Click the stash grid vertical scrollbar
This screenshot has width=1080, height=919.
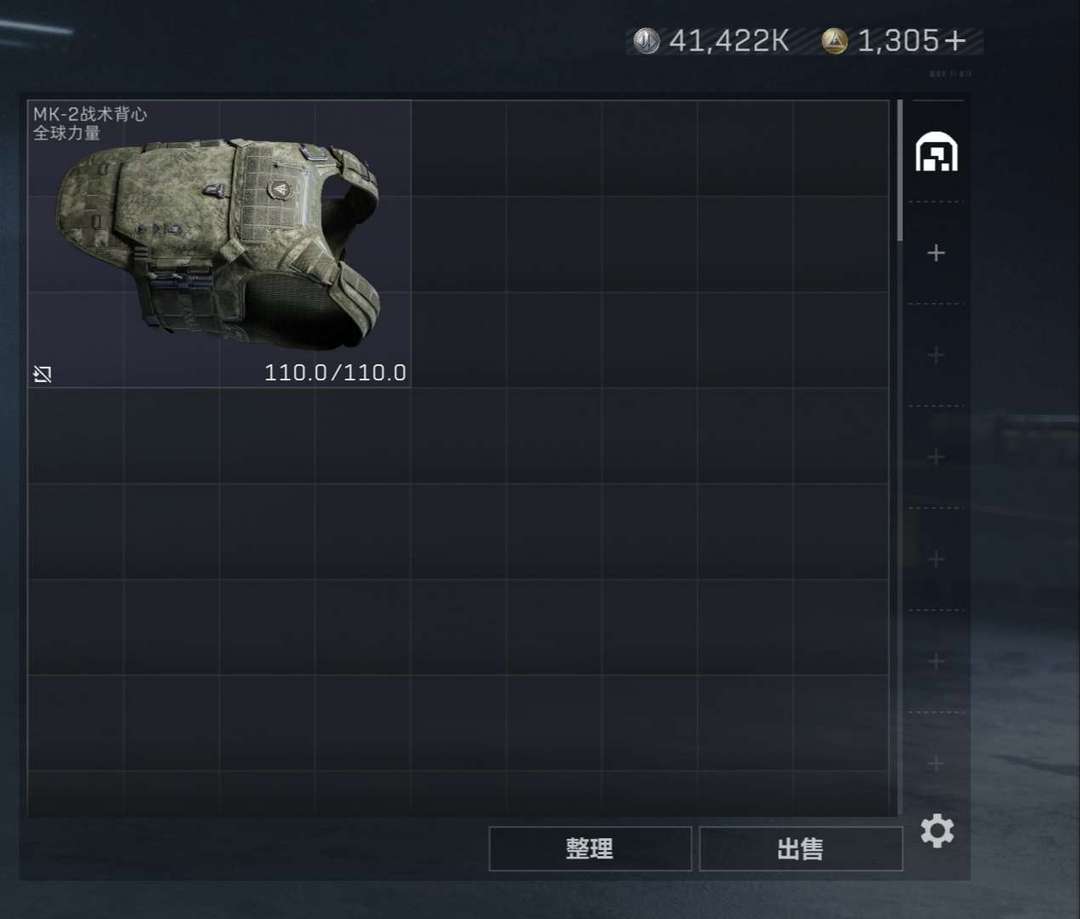coord(900,171)
